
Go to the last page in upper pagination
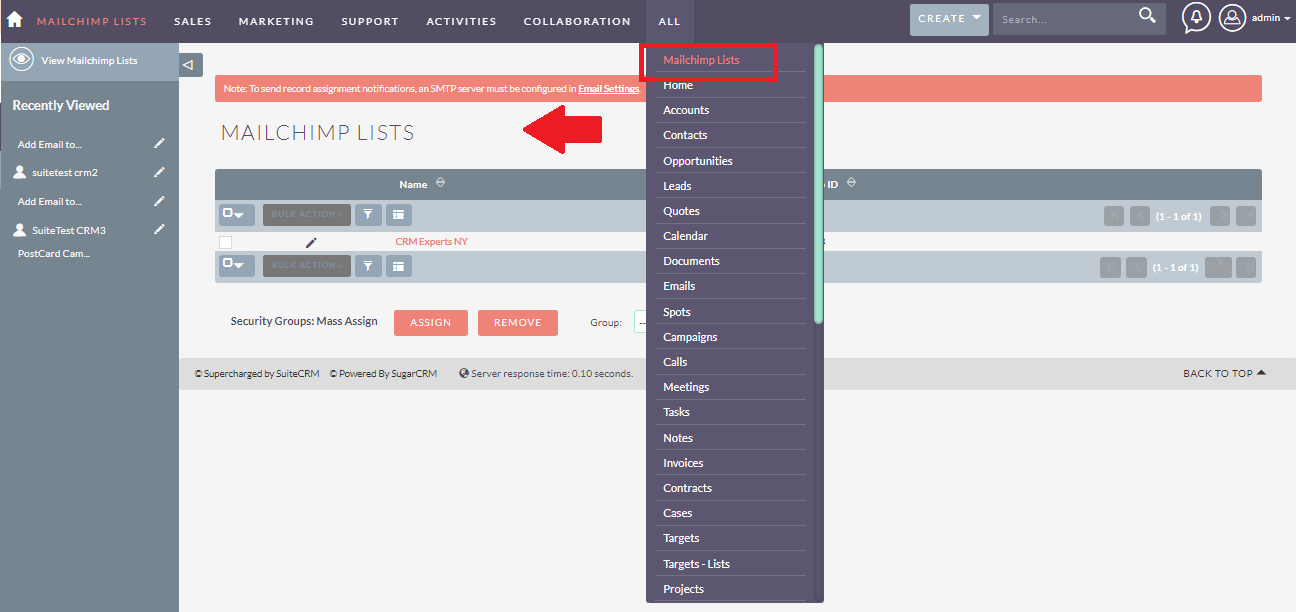coord(1246,216)
